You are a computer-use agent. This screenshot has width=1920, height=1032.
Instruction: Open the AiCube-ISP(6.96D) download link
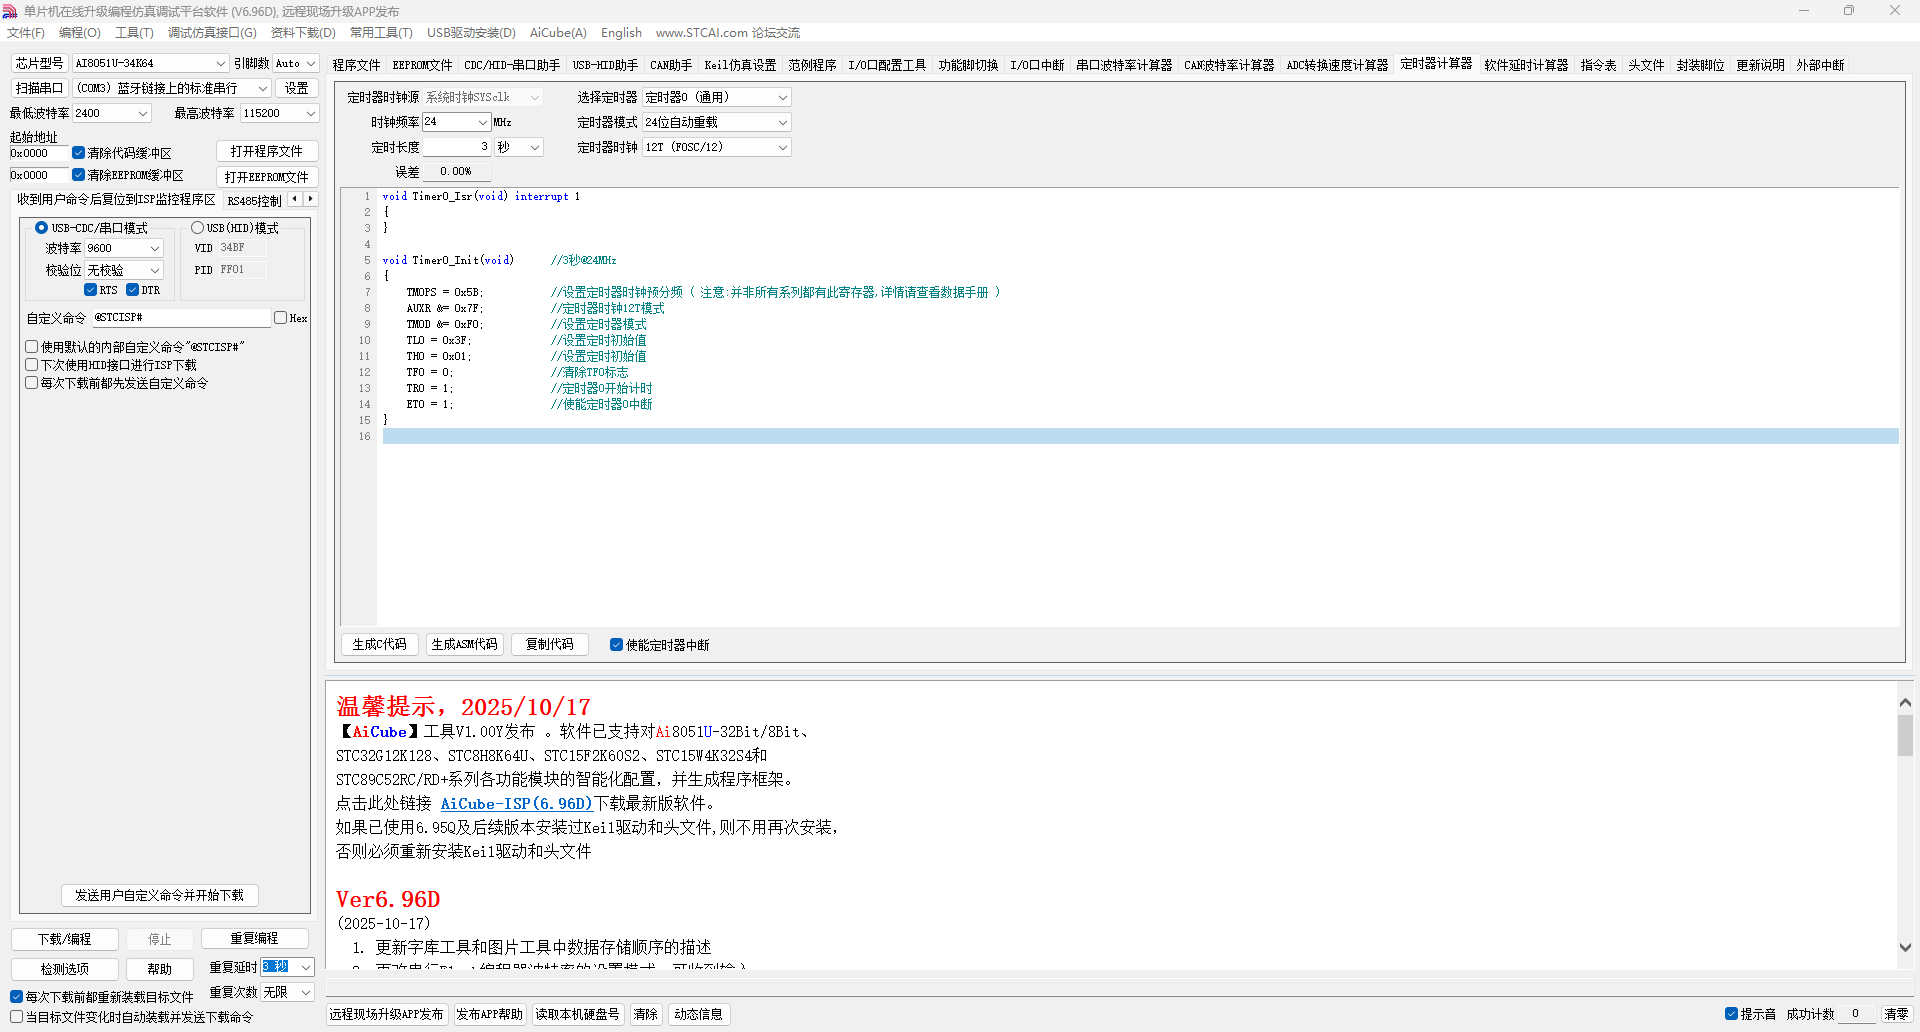(516, 804)
